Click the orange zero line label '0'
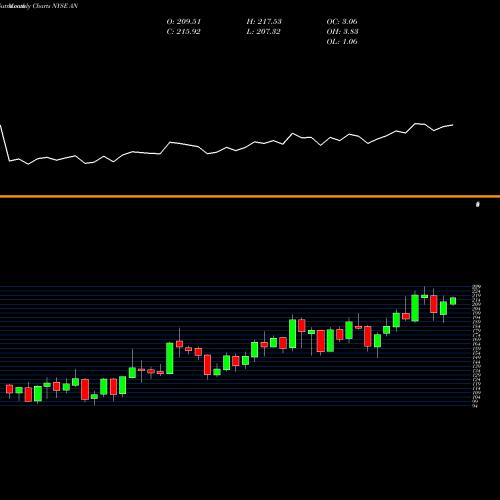Viewport: 500px width, 500px height. (478, 204)
